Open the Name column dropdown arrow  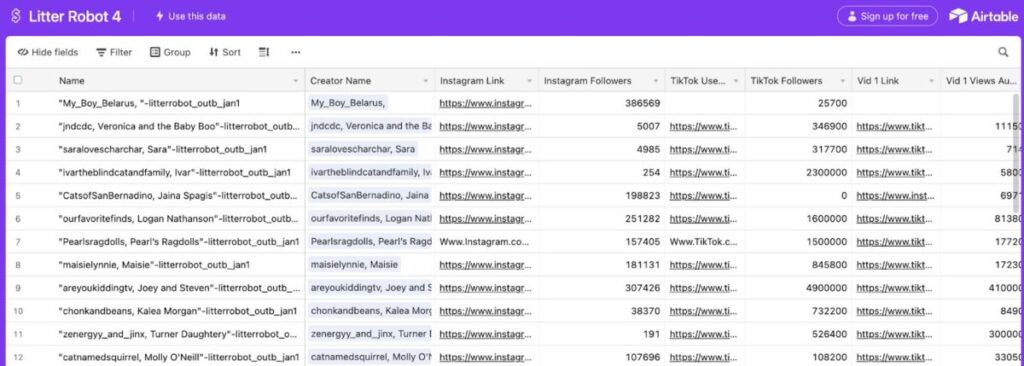coord(296,81)
